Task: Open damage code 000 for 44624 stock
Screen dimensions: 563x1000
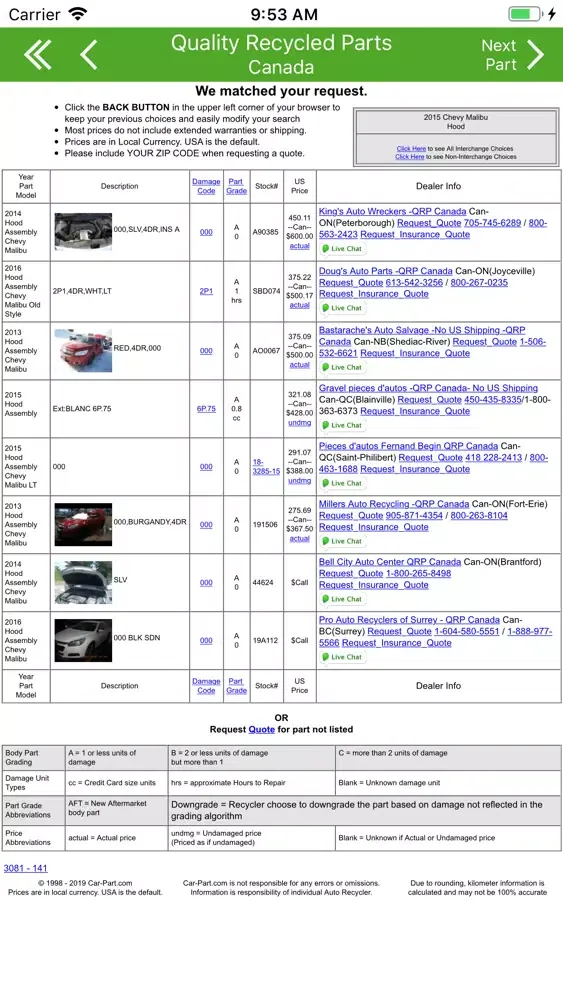Action: click(206, 583)
